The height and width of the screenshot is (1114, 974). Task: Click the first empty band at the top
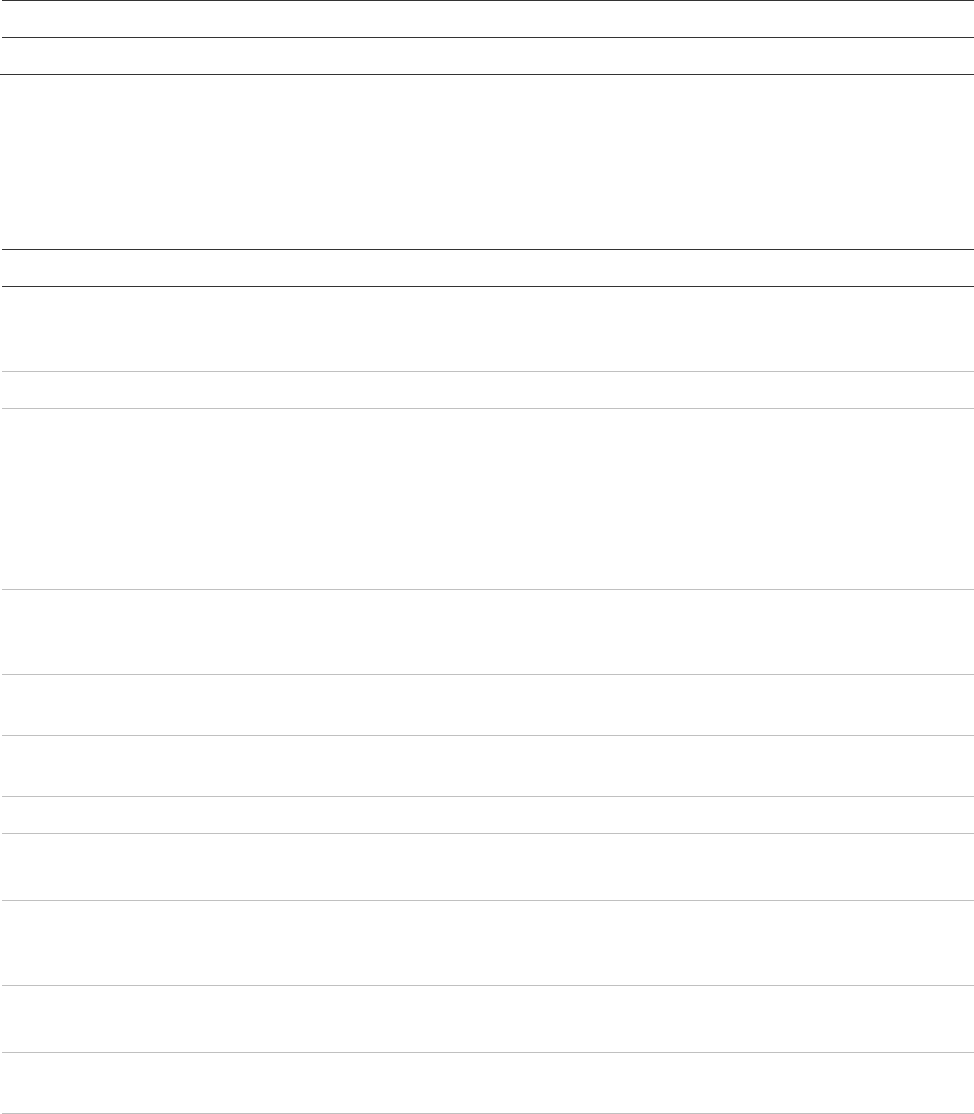point(487,19)
